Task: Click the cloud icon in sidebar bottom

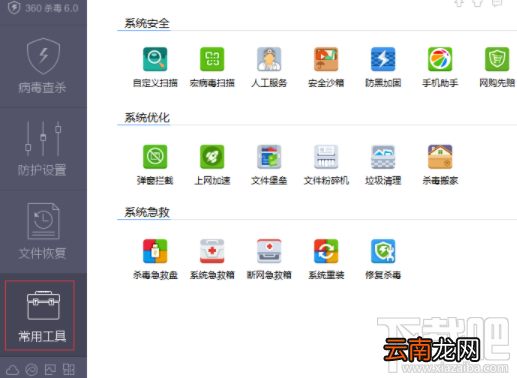Action: (13, 370)
